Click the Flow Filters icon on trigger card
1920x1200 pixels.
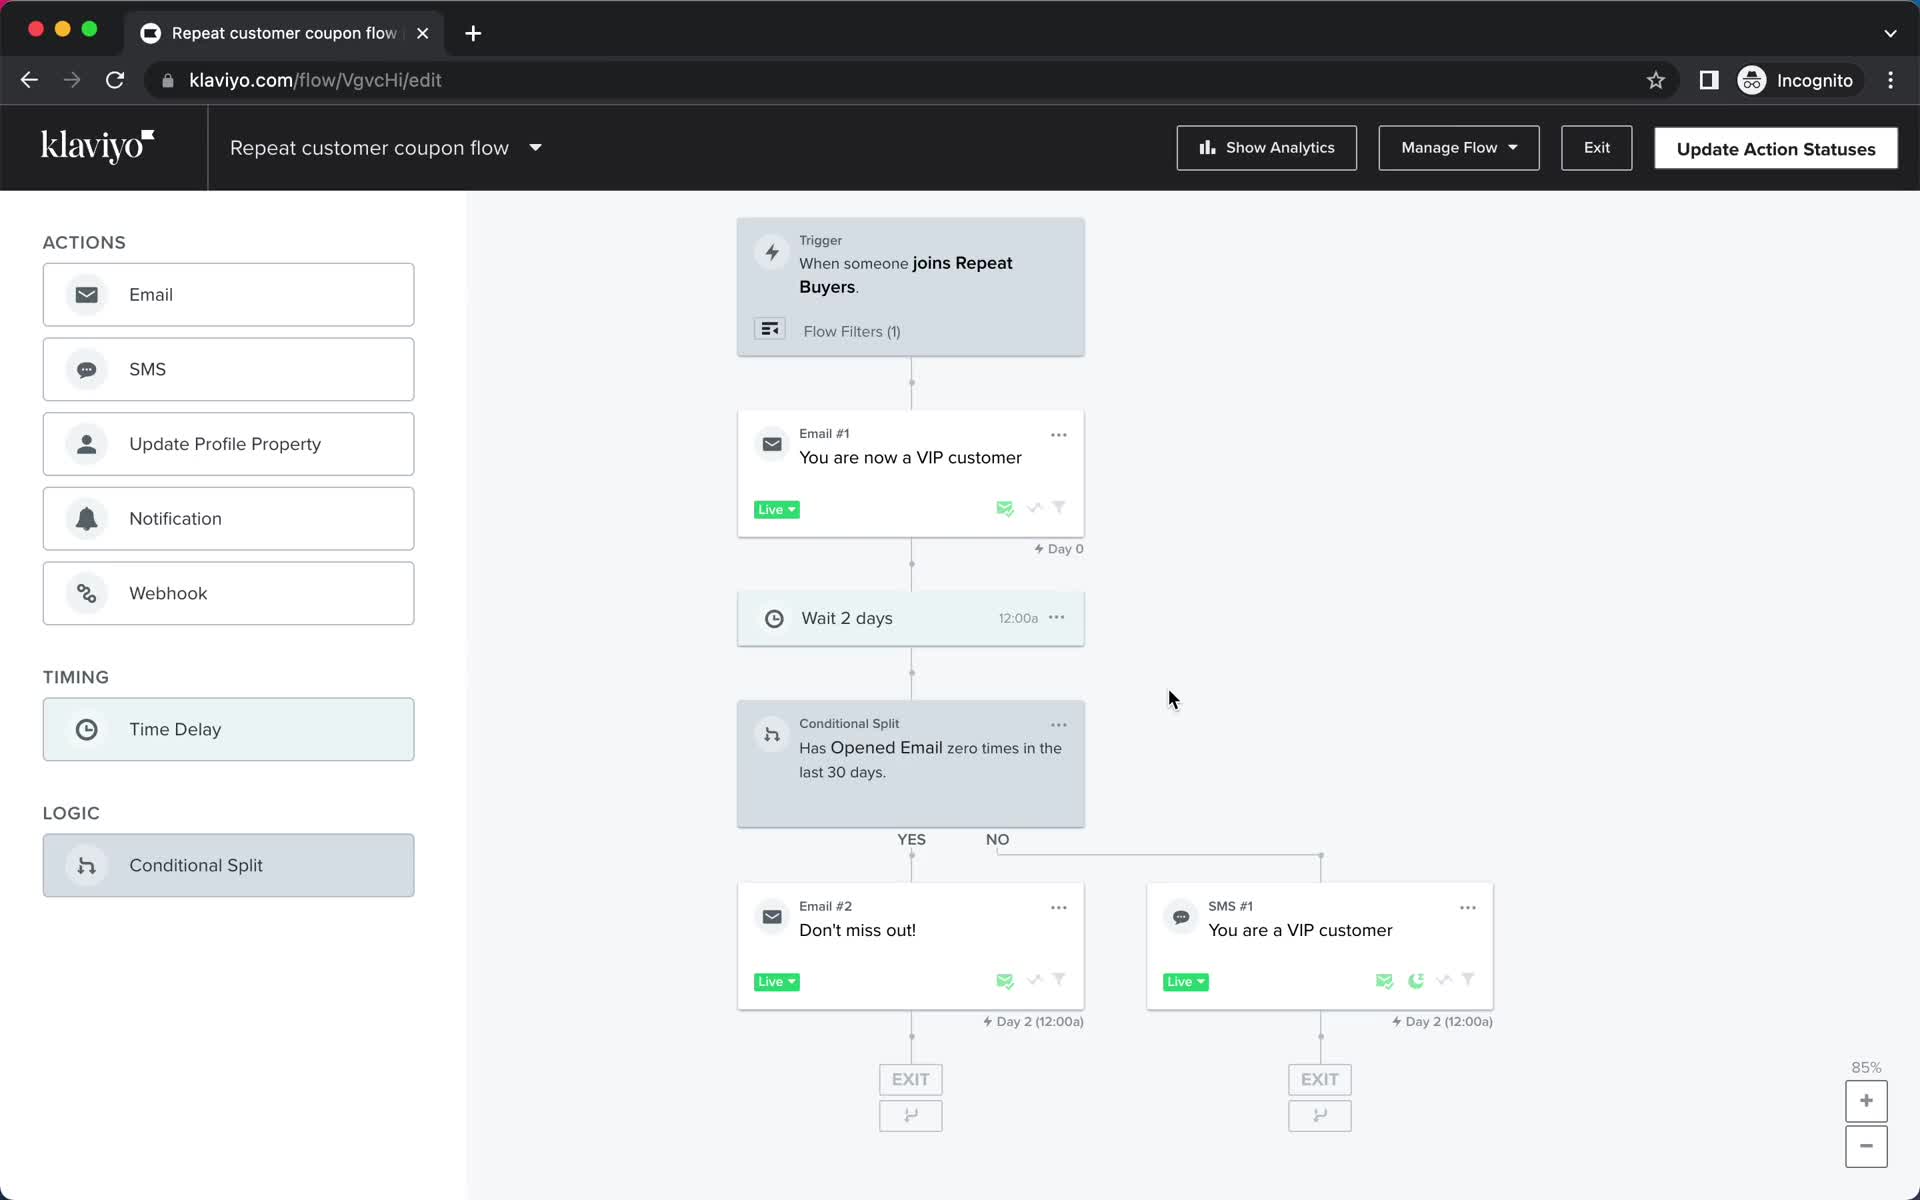(770, 329)
